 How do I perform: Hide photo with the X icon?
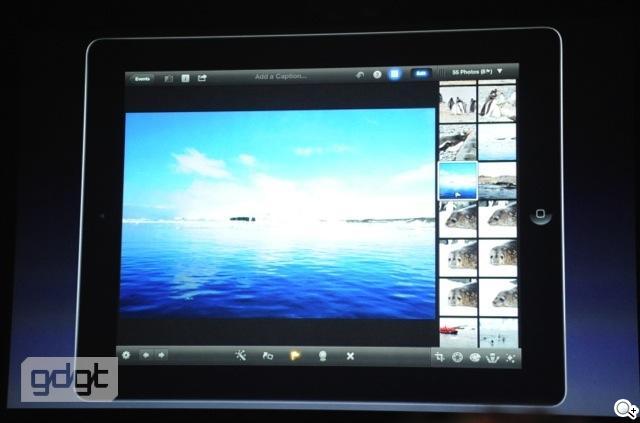pyautogui.click(x=350, y=355)
